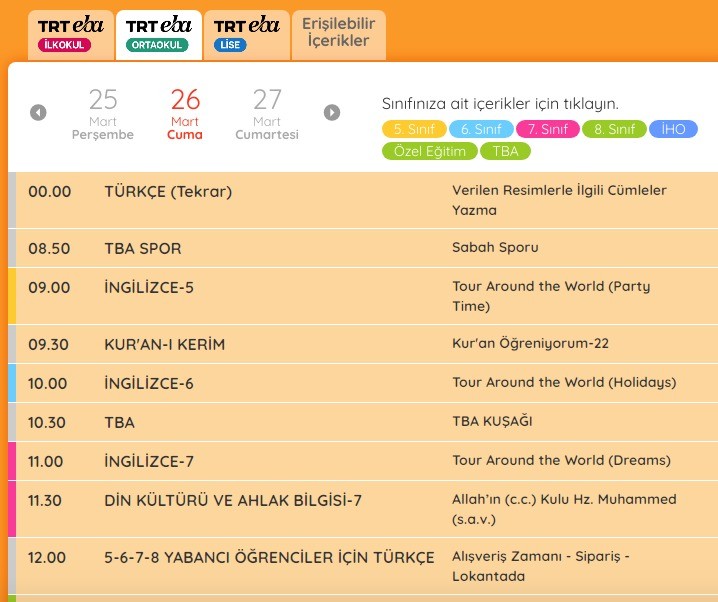Viewport: 718px width, 602px height.
Task: Filter by 8. Sınıf tag
Action: (x=614, y=129)
